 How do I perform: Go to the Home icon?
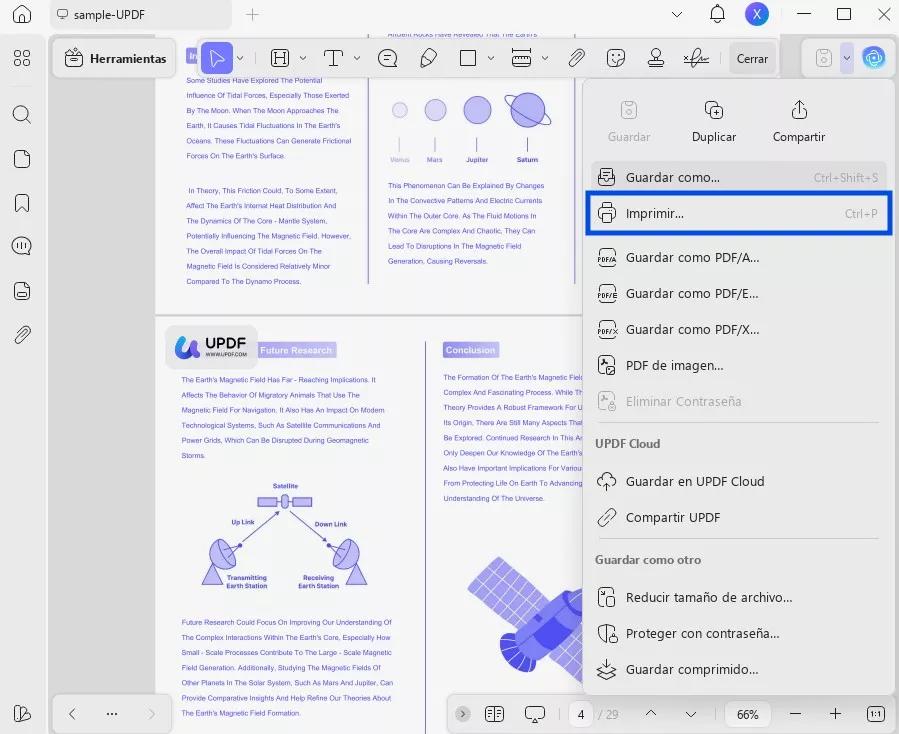pyautogui.click(x=22, y=14)
